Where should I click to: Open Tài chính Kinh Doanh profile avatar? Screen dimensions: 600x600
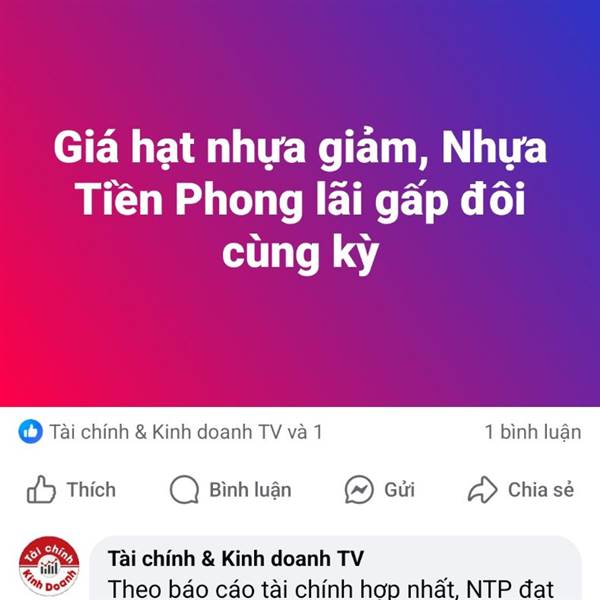[x=49, y=566]
